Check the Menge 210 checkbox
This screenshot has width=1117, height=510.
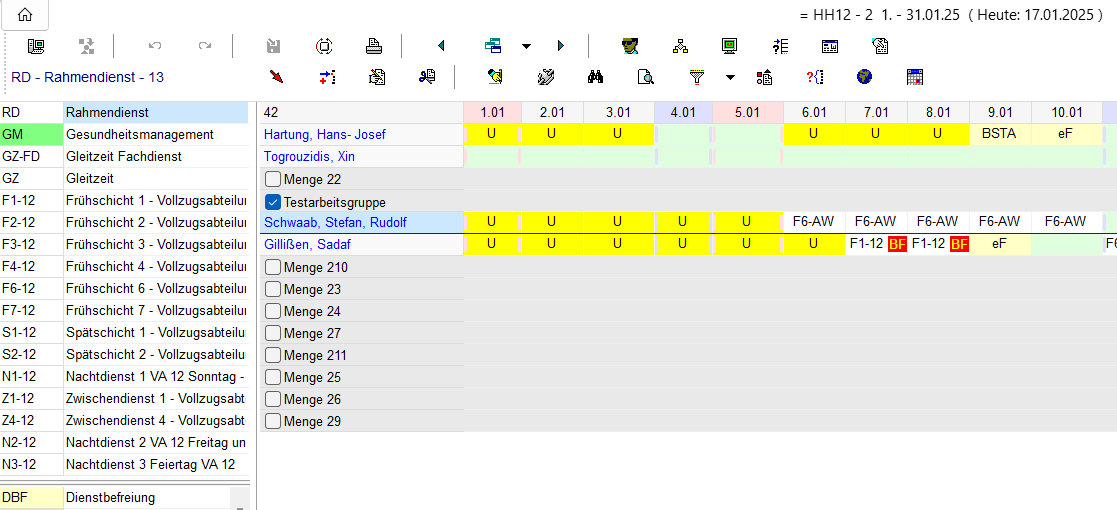pos(273,268)
